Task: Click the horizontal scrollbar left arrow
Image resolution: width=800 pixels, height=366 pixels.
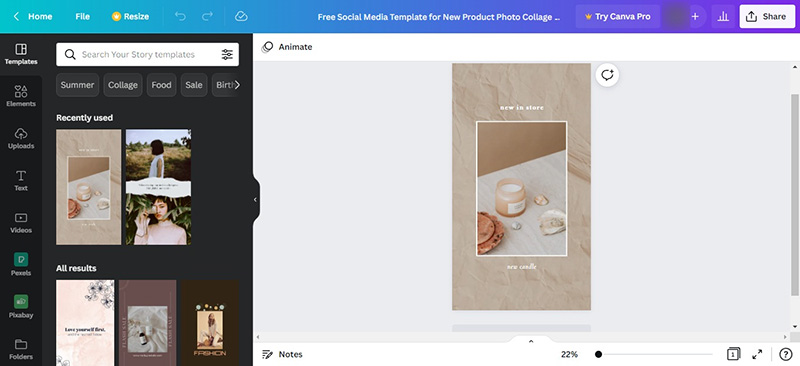Action: (x=258, y=337)
